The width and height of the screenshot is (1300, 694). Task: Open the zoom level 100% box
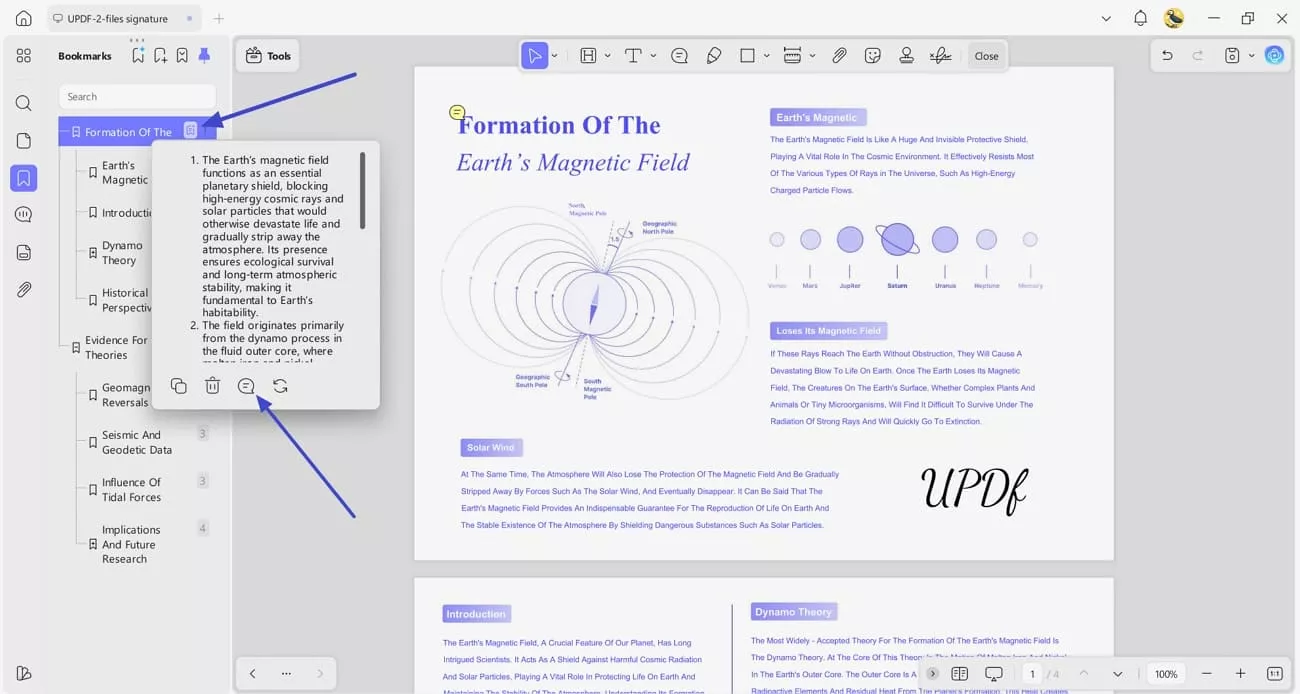tap(1166, 674)
